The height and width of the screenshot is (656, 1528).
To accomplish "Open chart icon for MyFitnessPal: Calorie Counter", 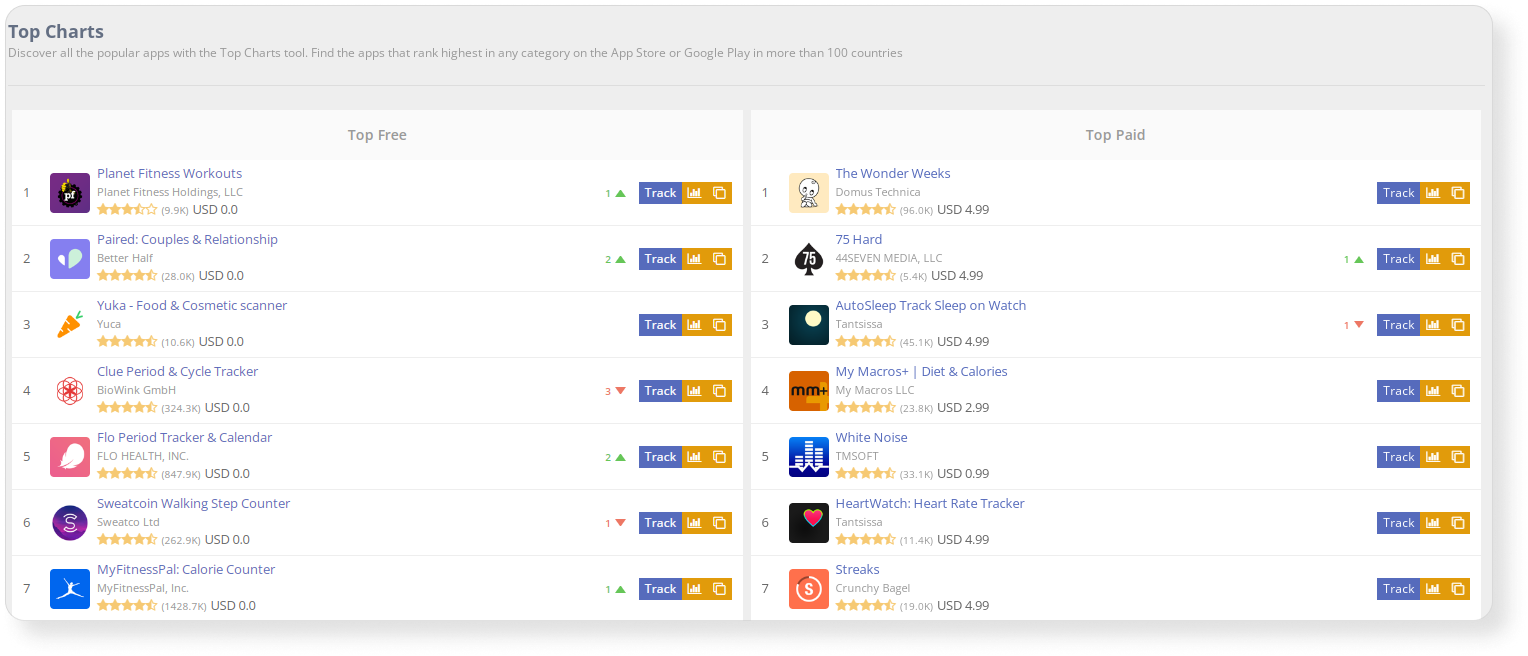I will coord(694,589).
